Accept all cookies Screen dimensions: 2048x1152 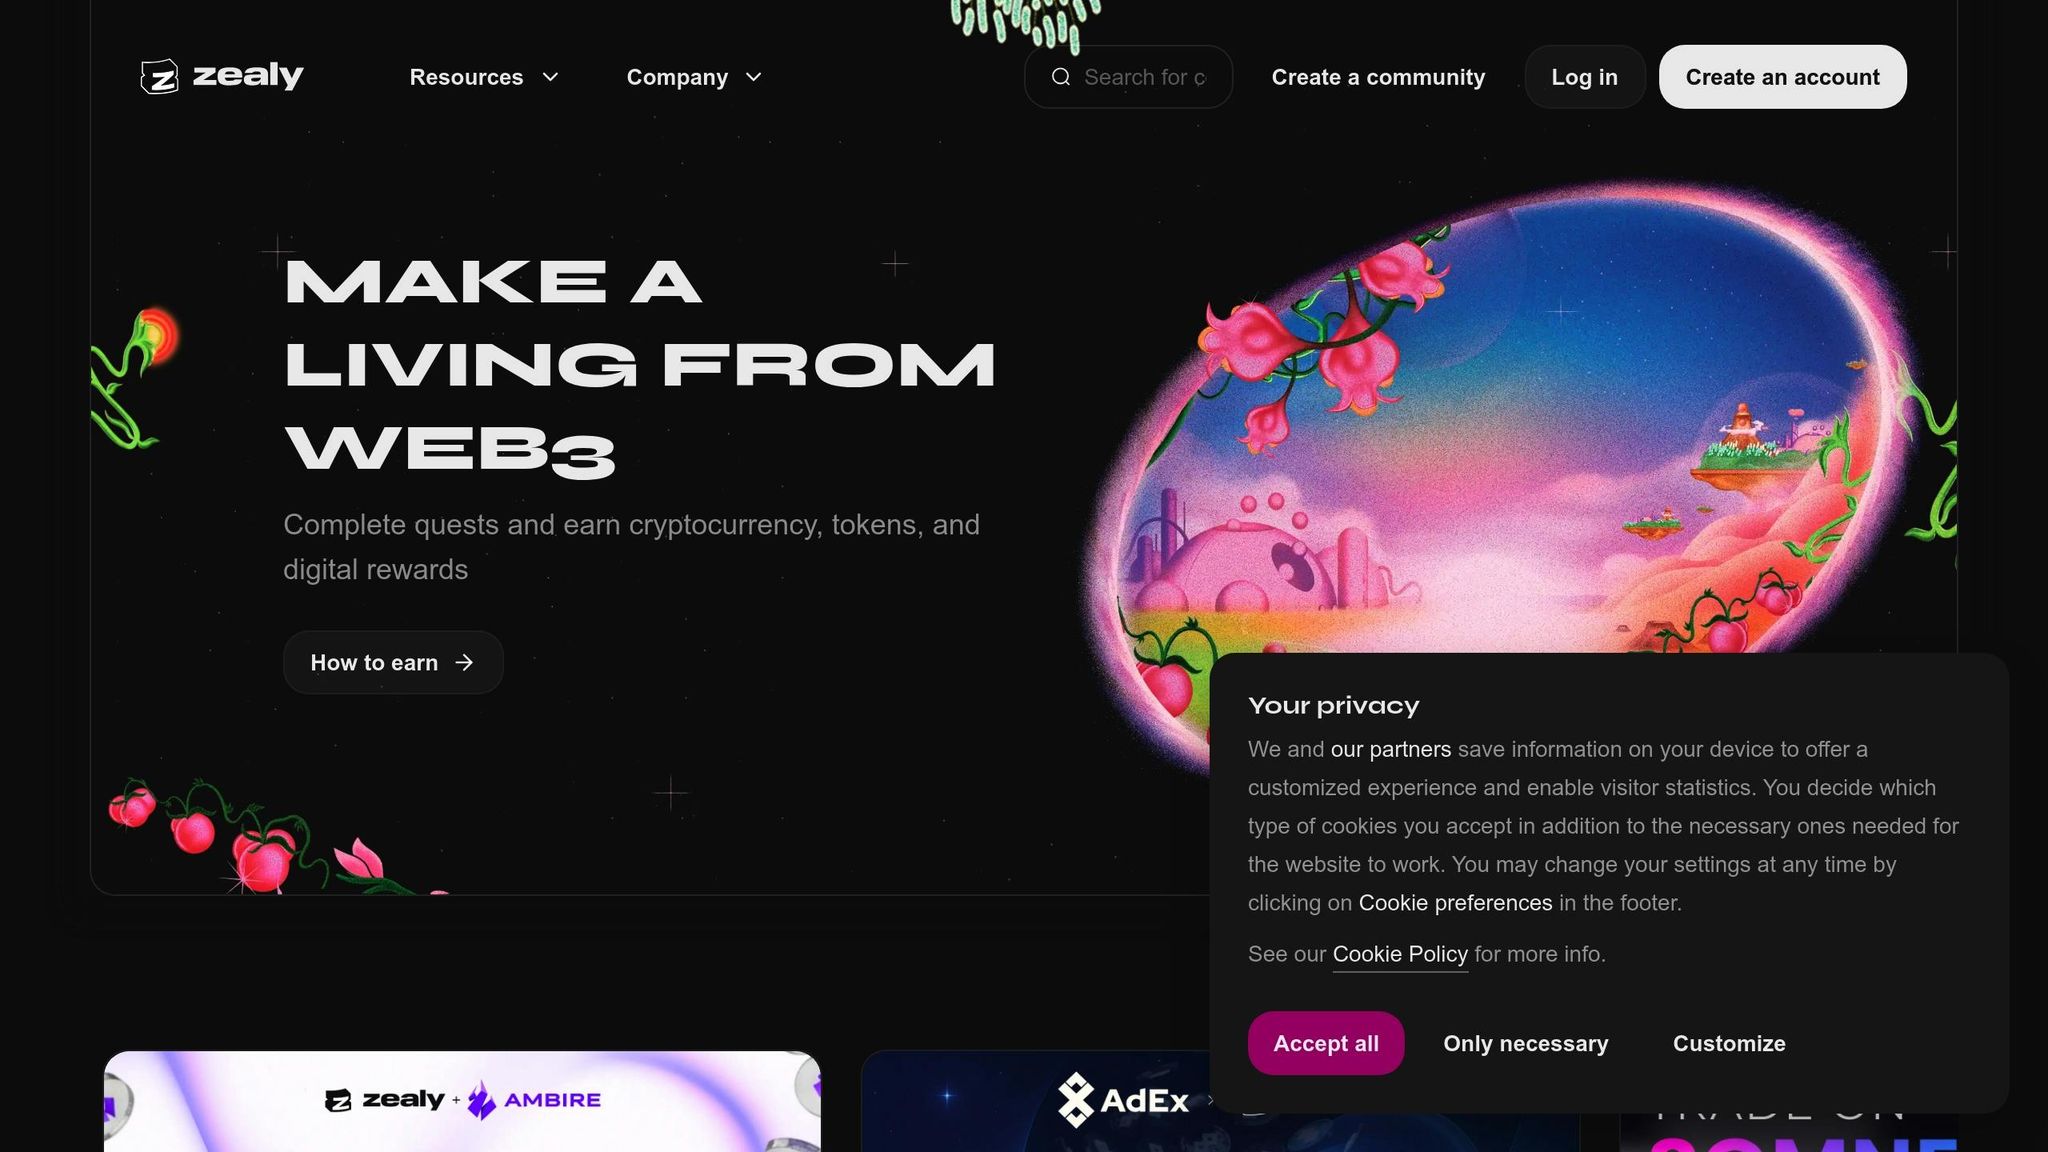tap(1326, 1043)
